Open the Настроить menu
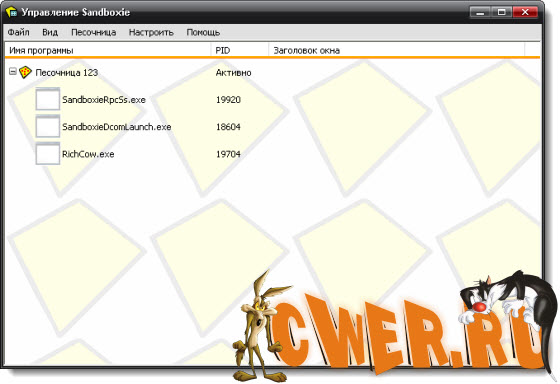Screen dimensions: 560x384 pos(151,33)
